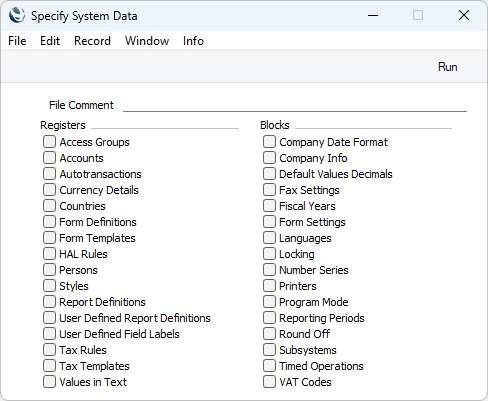Check the Currency Details option
488x401 pixels.
(x=49, y=190)
